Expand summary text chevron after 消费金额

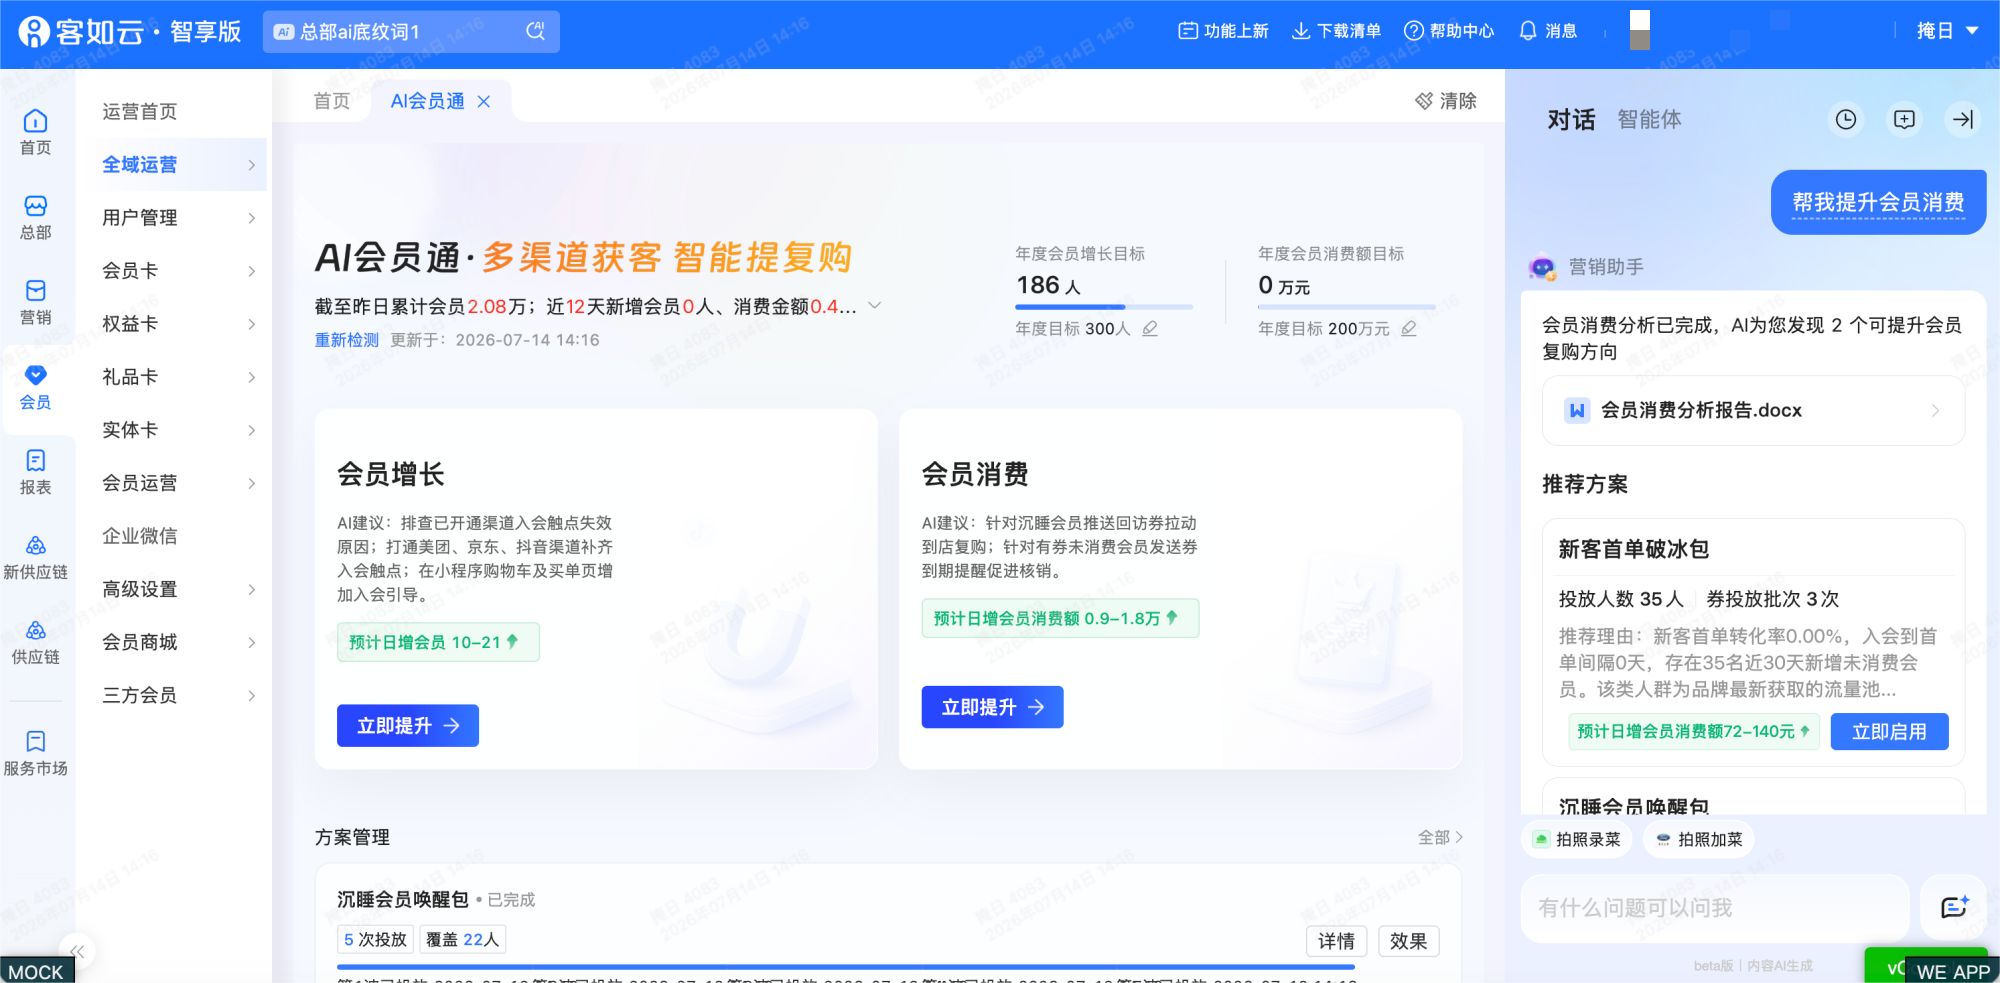pyautogui.click(x=875, y=306)
